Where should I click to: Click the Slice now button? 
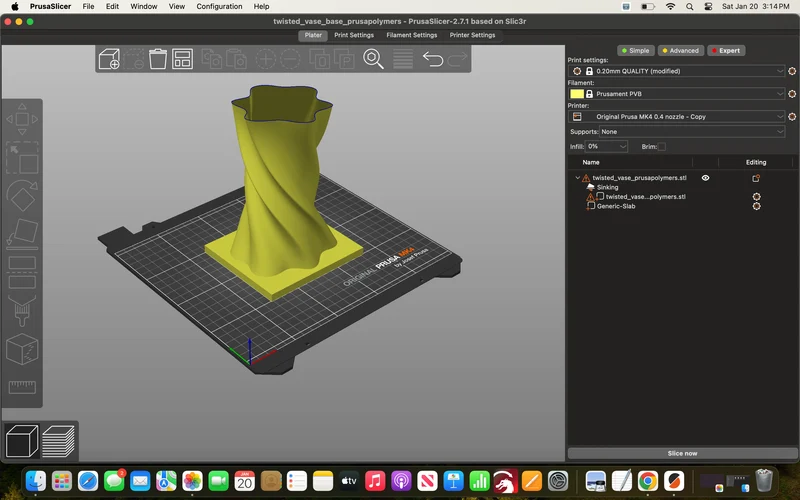tap(682, 453)
